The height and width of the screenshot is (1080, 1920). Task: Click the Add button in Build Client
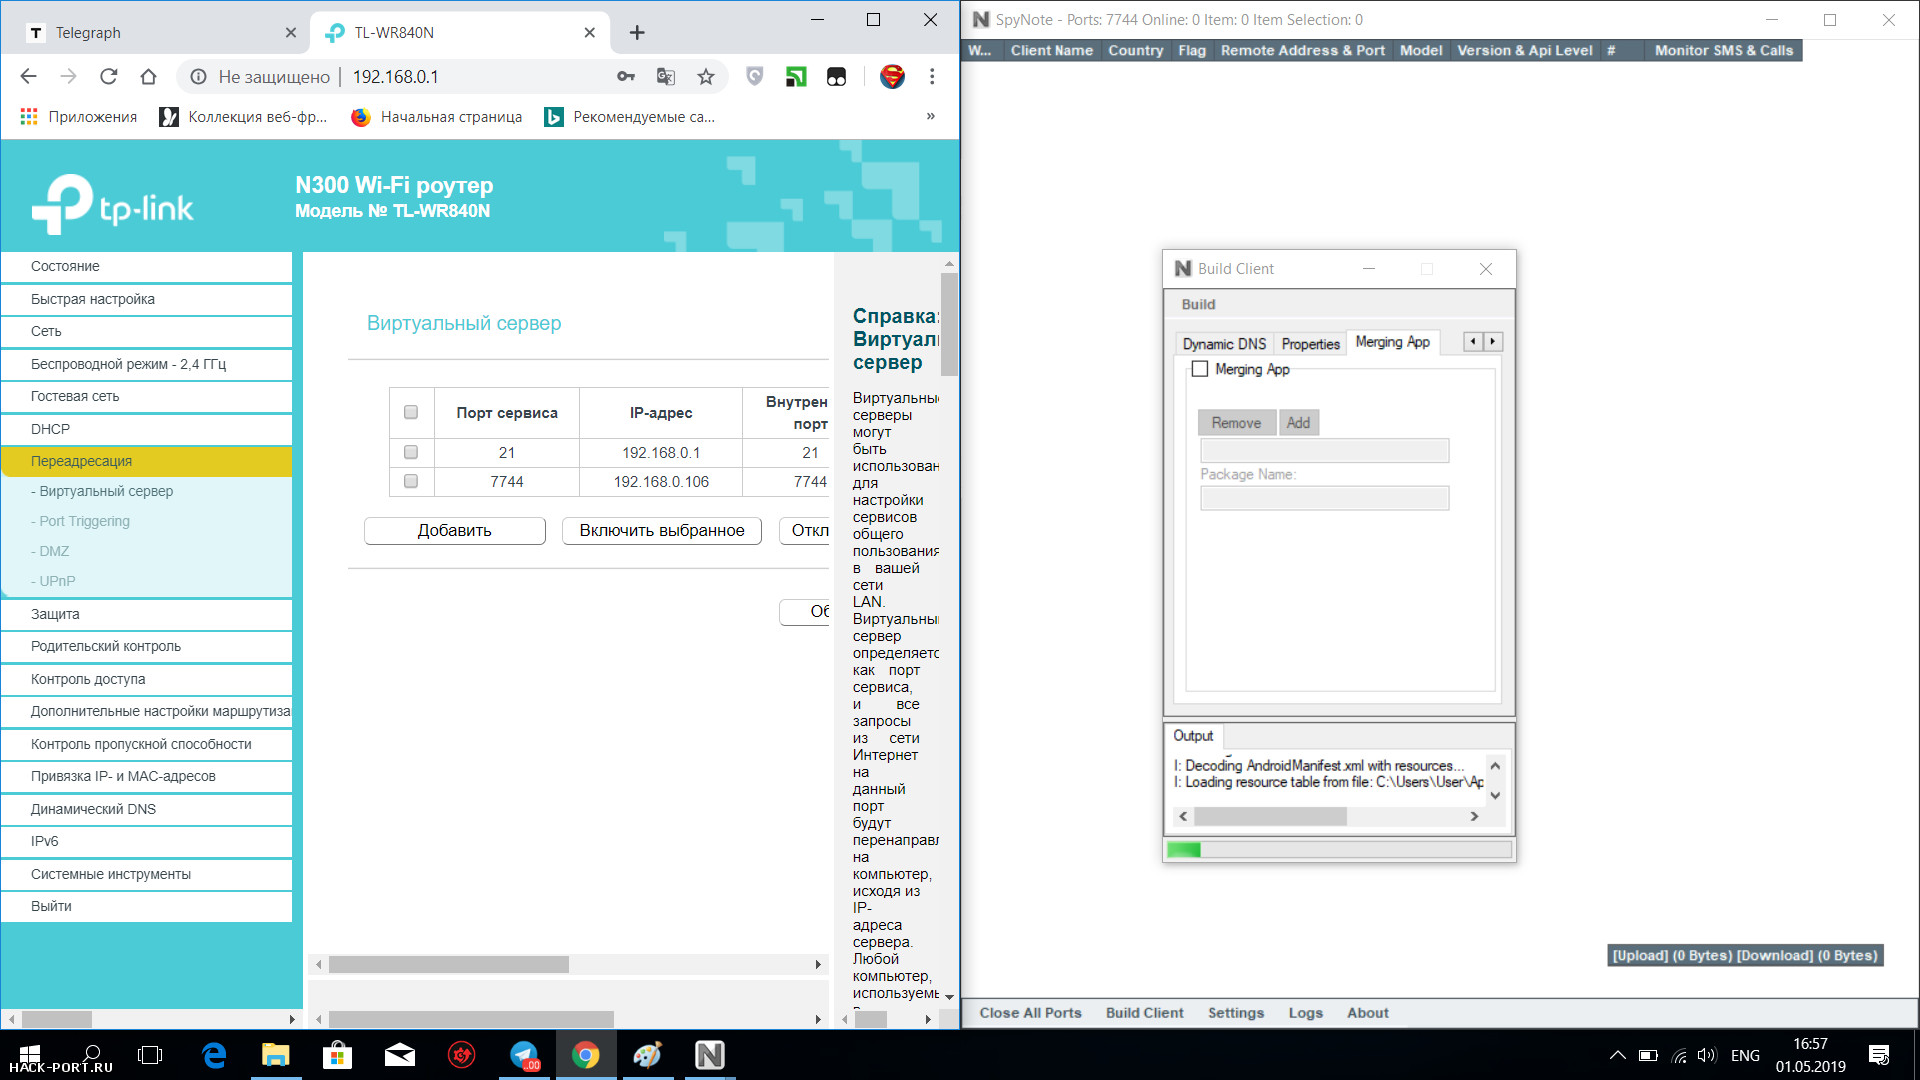pyautogui.click(x=1298, y=423)
